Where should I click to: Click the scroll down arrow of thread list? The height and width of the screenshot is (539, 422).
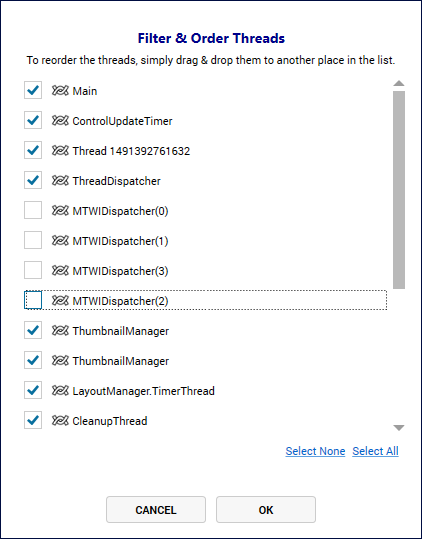pos(399,428)
